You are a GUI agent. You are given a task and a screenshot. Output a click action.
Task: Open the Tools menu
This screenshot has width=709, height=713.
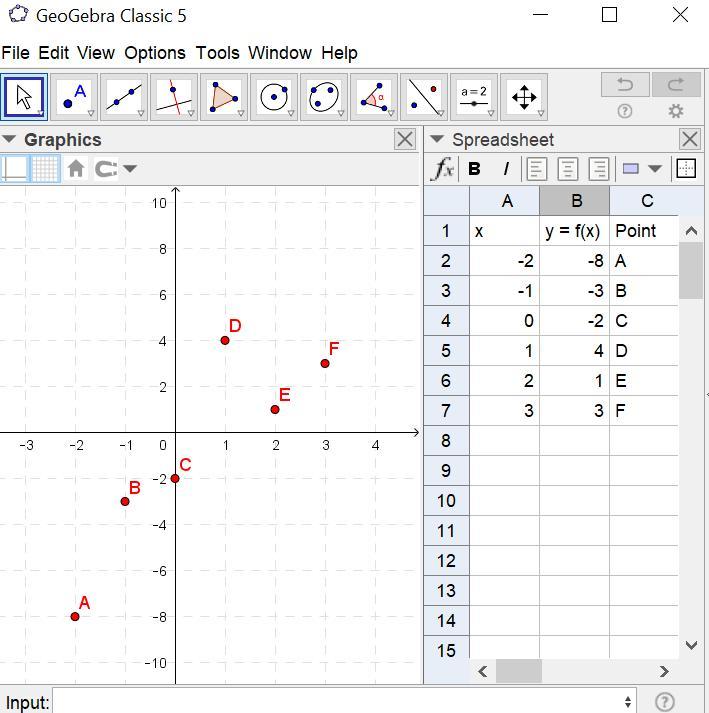tap(217, 53)
